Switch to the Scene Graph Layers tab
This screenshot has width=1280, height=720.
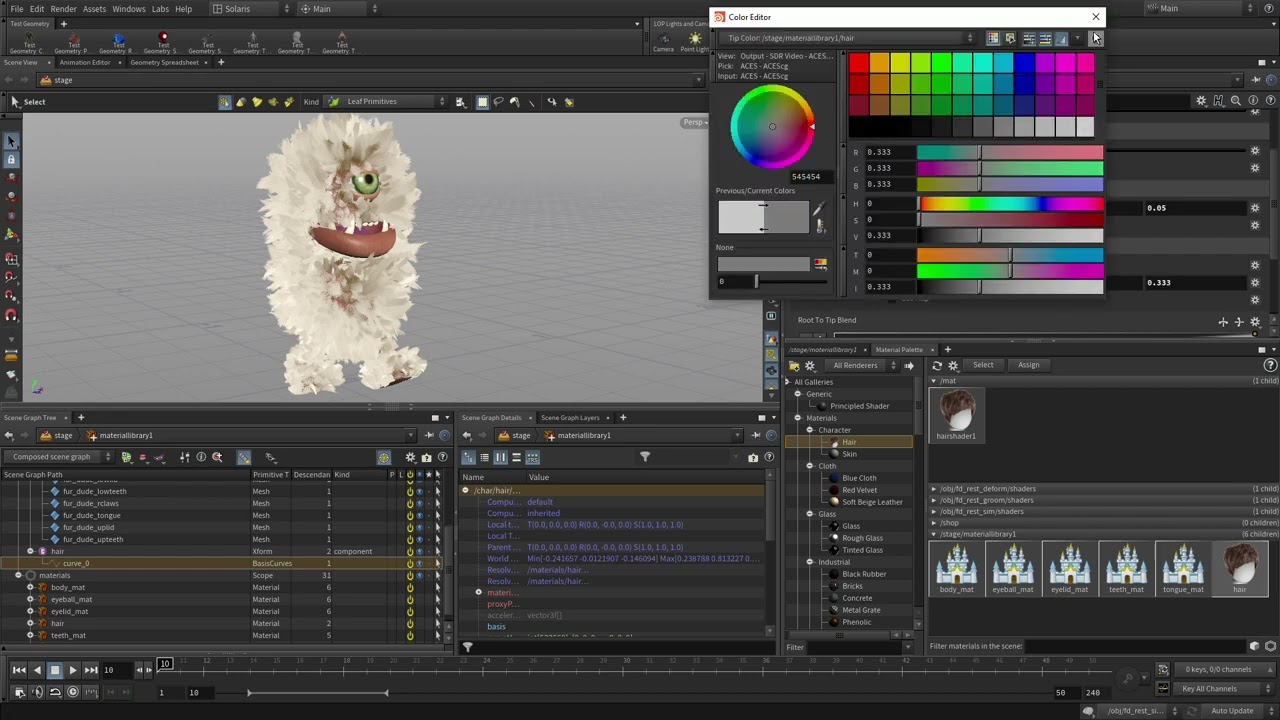point(570,417)
